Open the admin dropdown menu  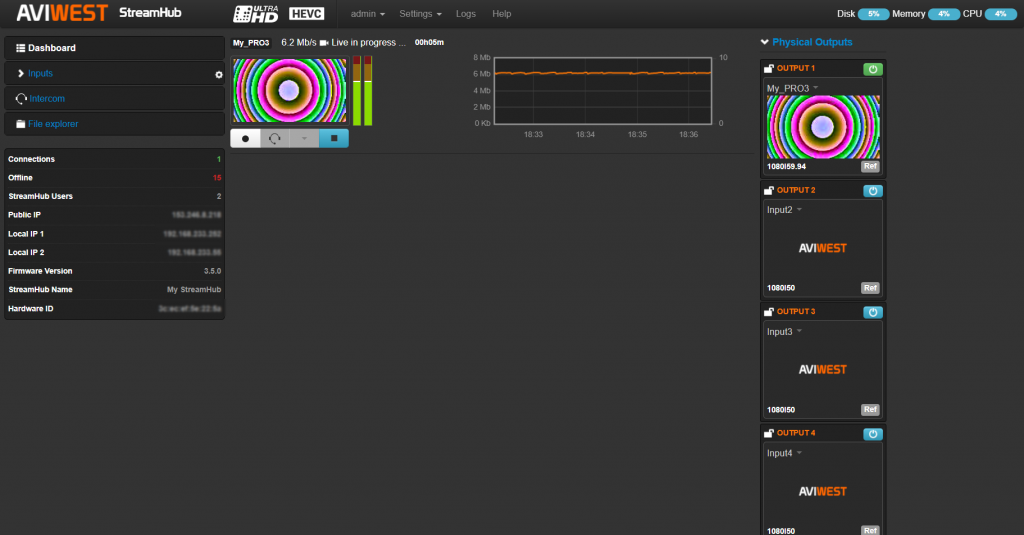click(x=368, y=14)
